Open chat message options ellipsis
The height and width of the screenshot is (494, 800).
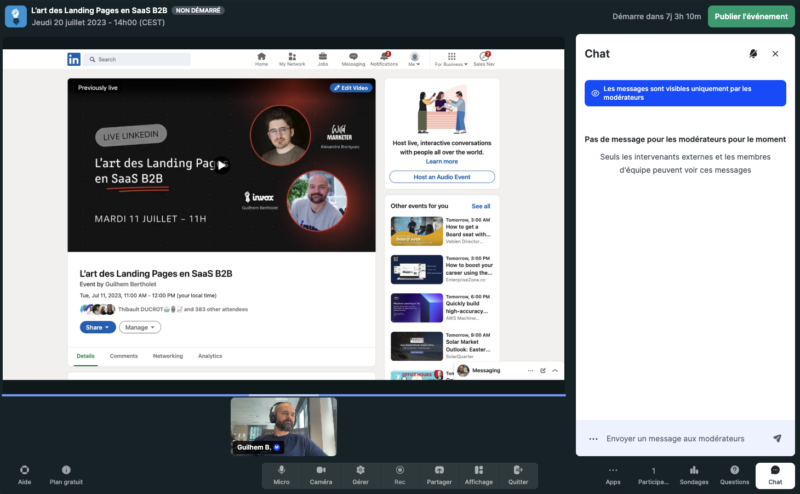[x=593, y=438]
